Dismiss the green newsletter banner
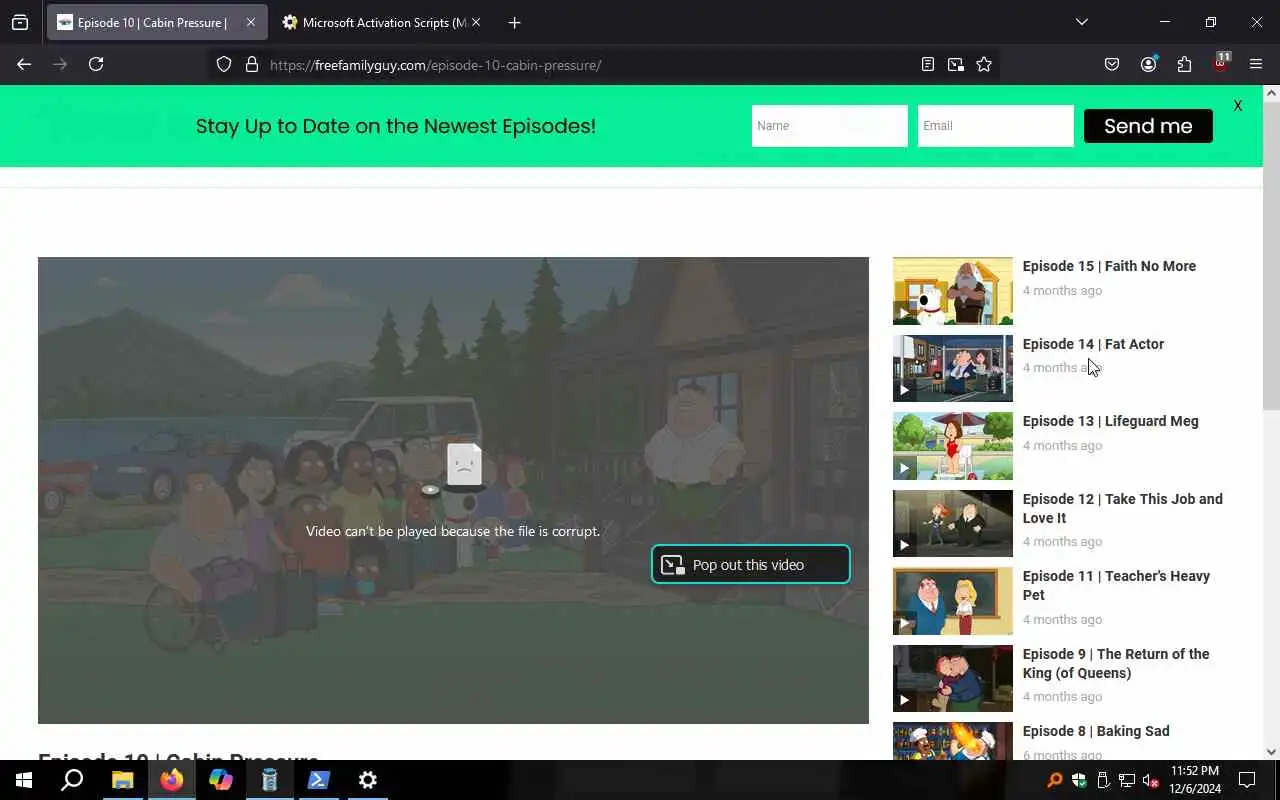Viewport: 1280px width, 800px height. point(1238,106)
